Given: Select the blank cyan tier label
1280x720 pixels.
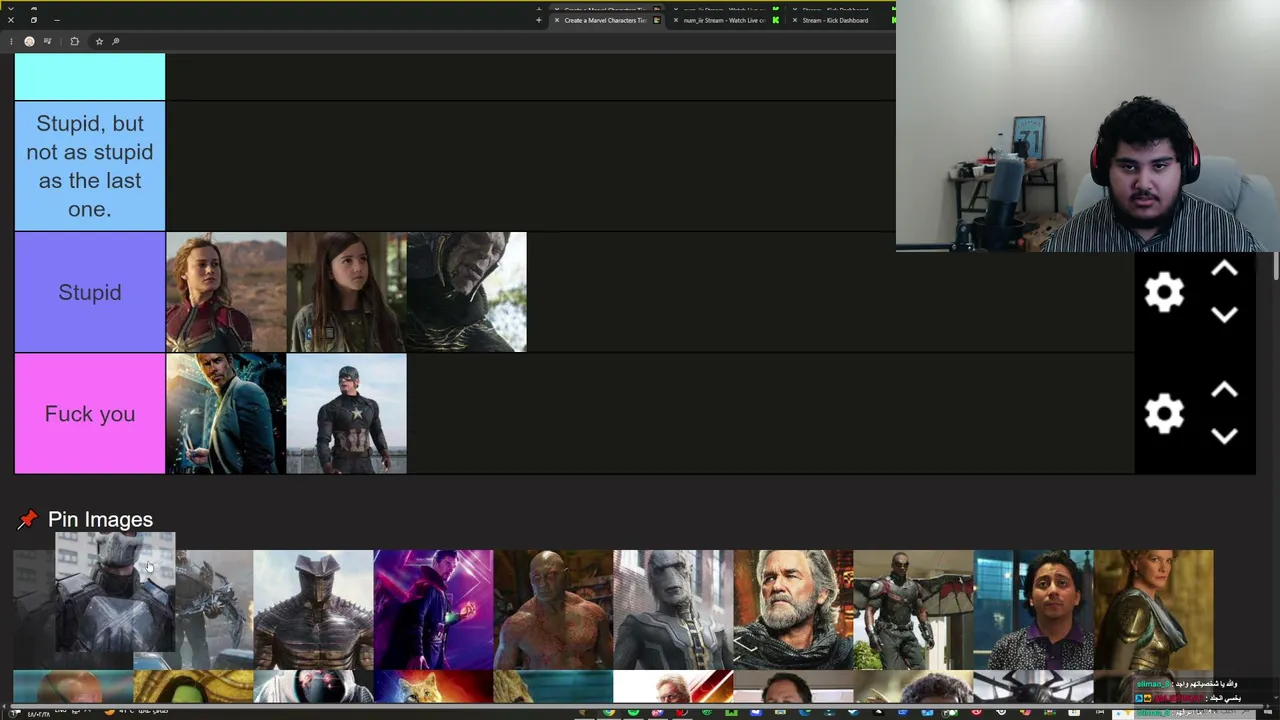Looking at the screenshot, I should click(x=90, y=77).
